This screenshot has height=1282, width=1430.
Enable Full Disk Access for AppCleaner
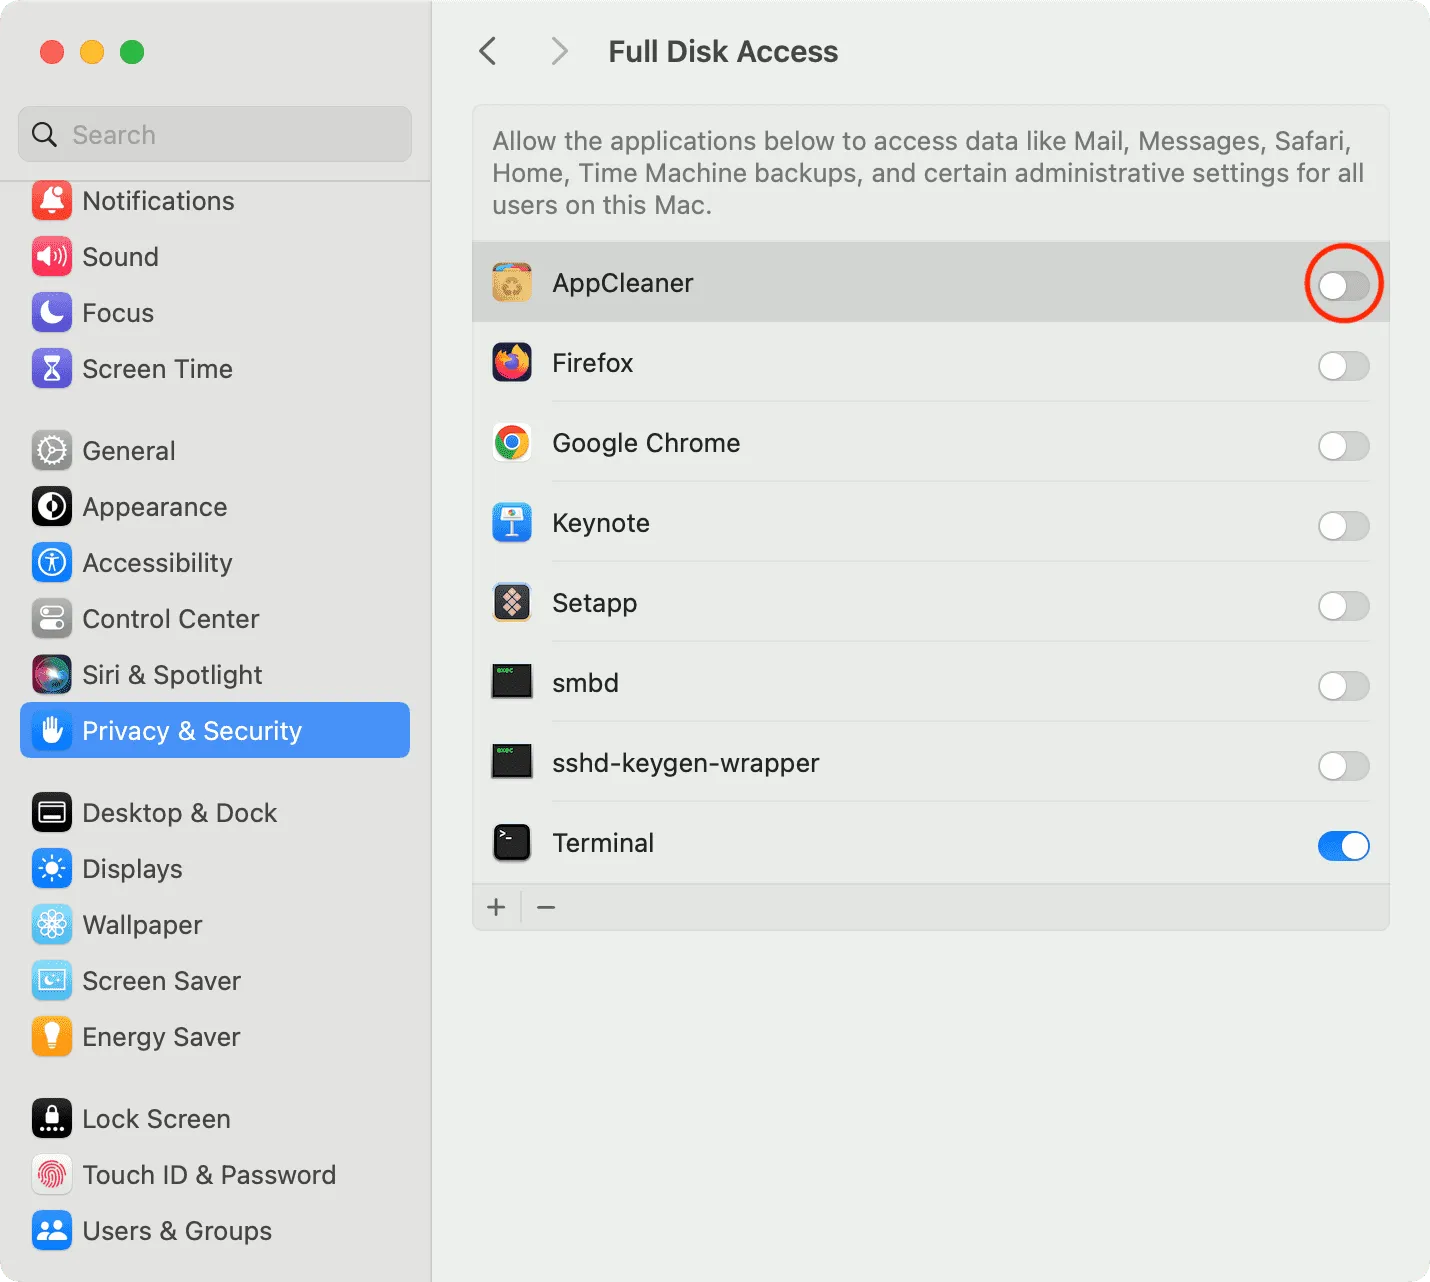[x=1343, y=286]
